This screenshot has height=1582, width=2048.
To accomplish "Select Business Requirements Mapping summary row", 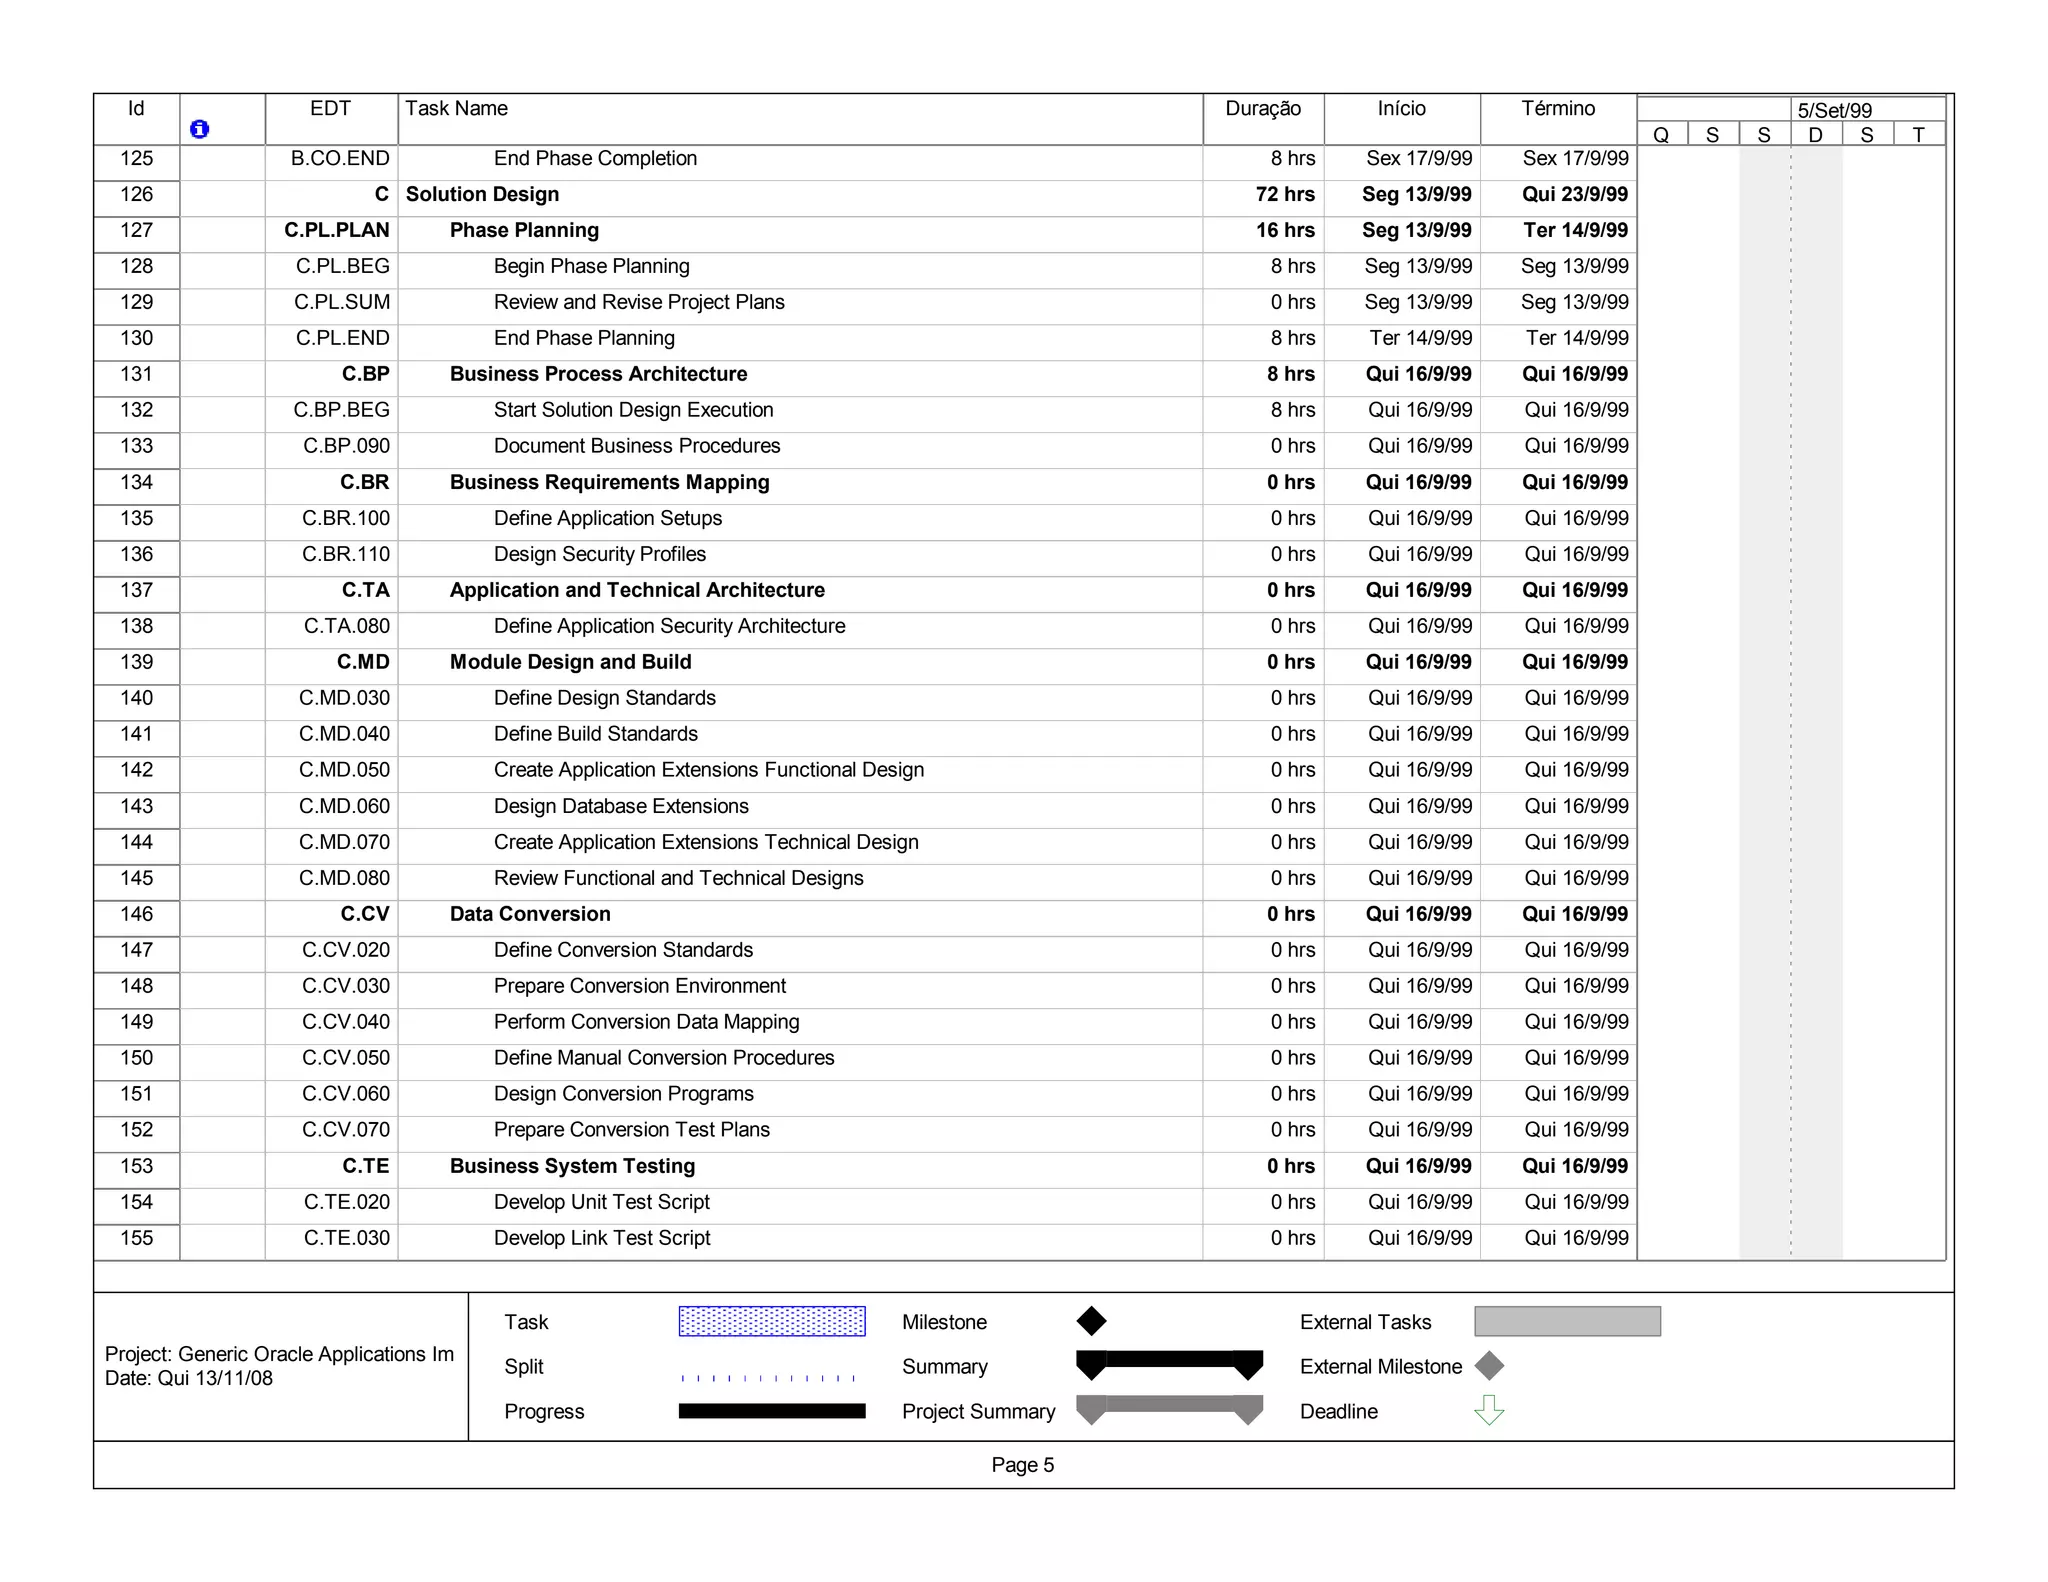I will point(609,482).
